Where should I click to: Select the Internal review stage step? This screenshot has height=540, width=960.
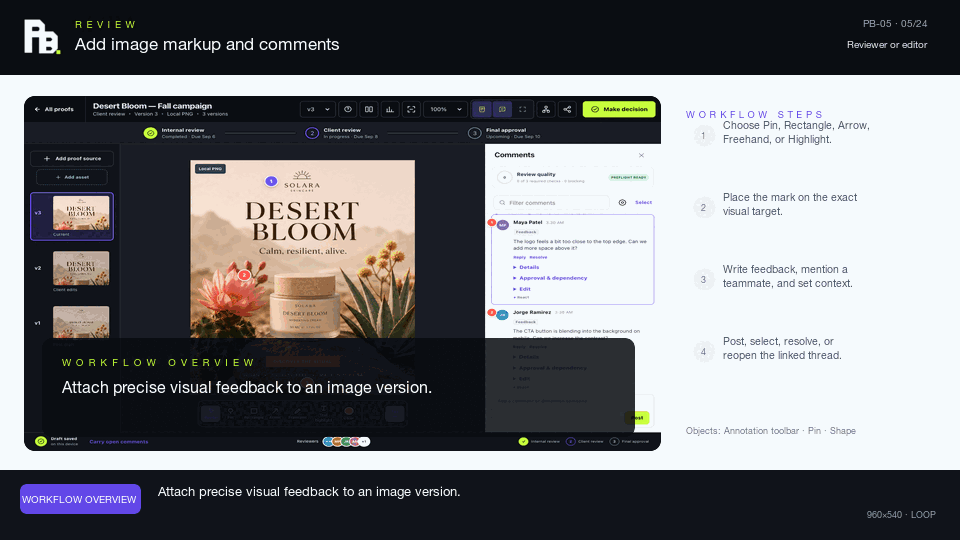click(x=179, y=133)
